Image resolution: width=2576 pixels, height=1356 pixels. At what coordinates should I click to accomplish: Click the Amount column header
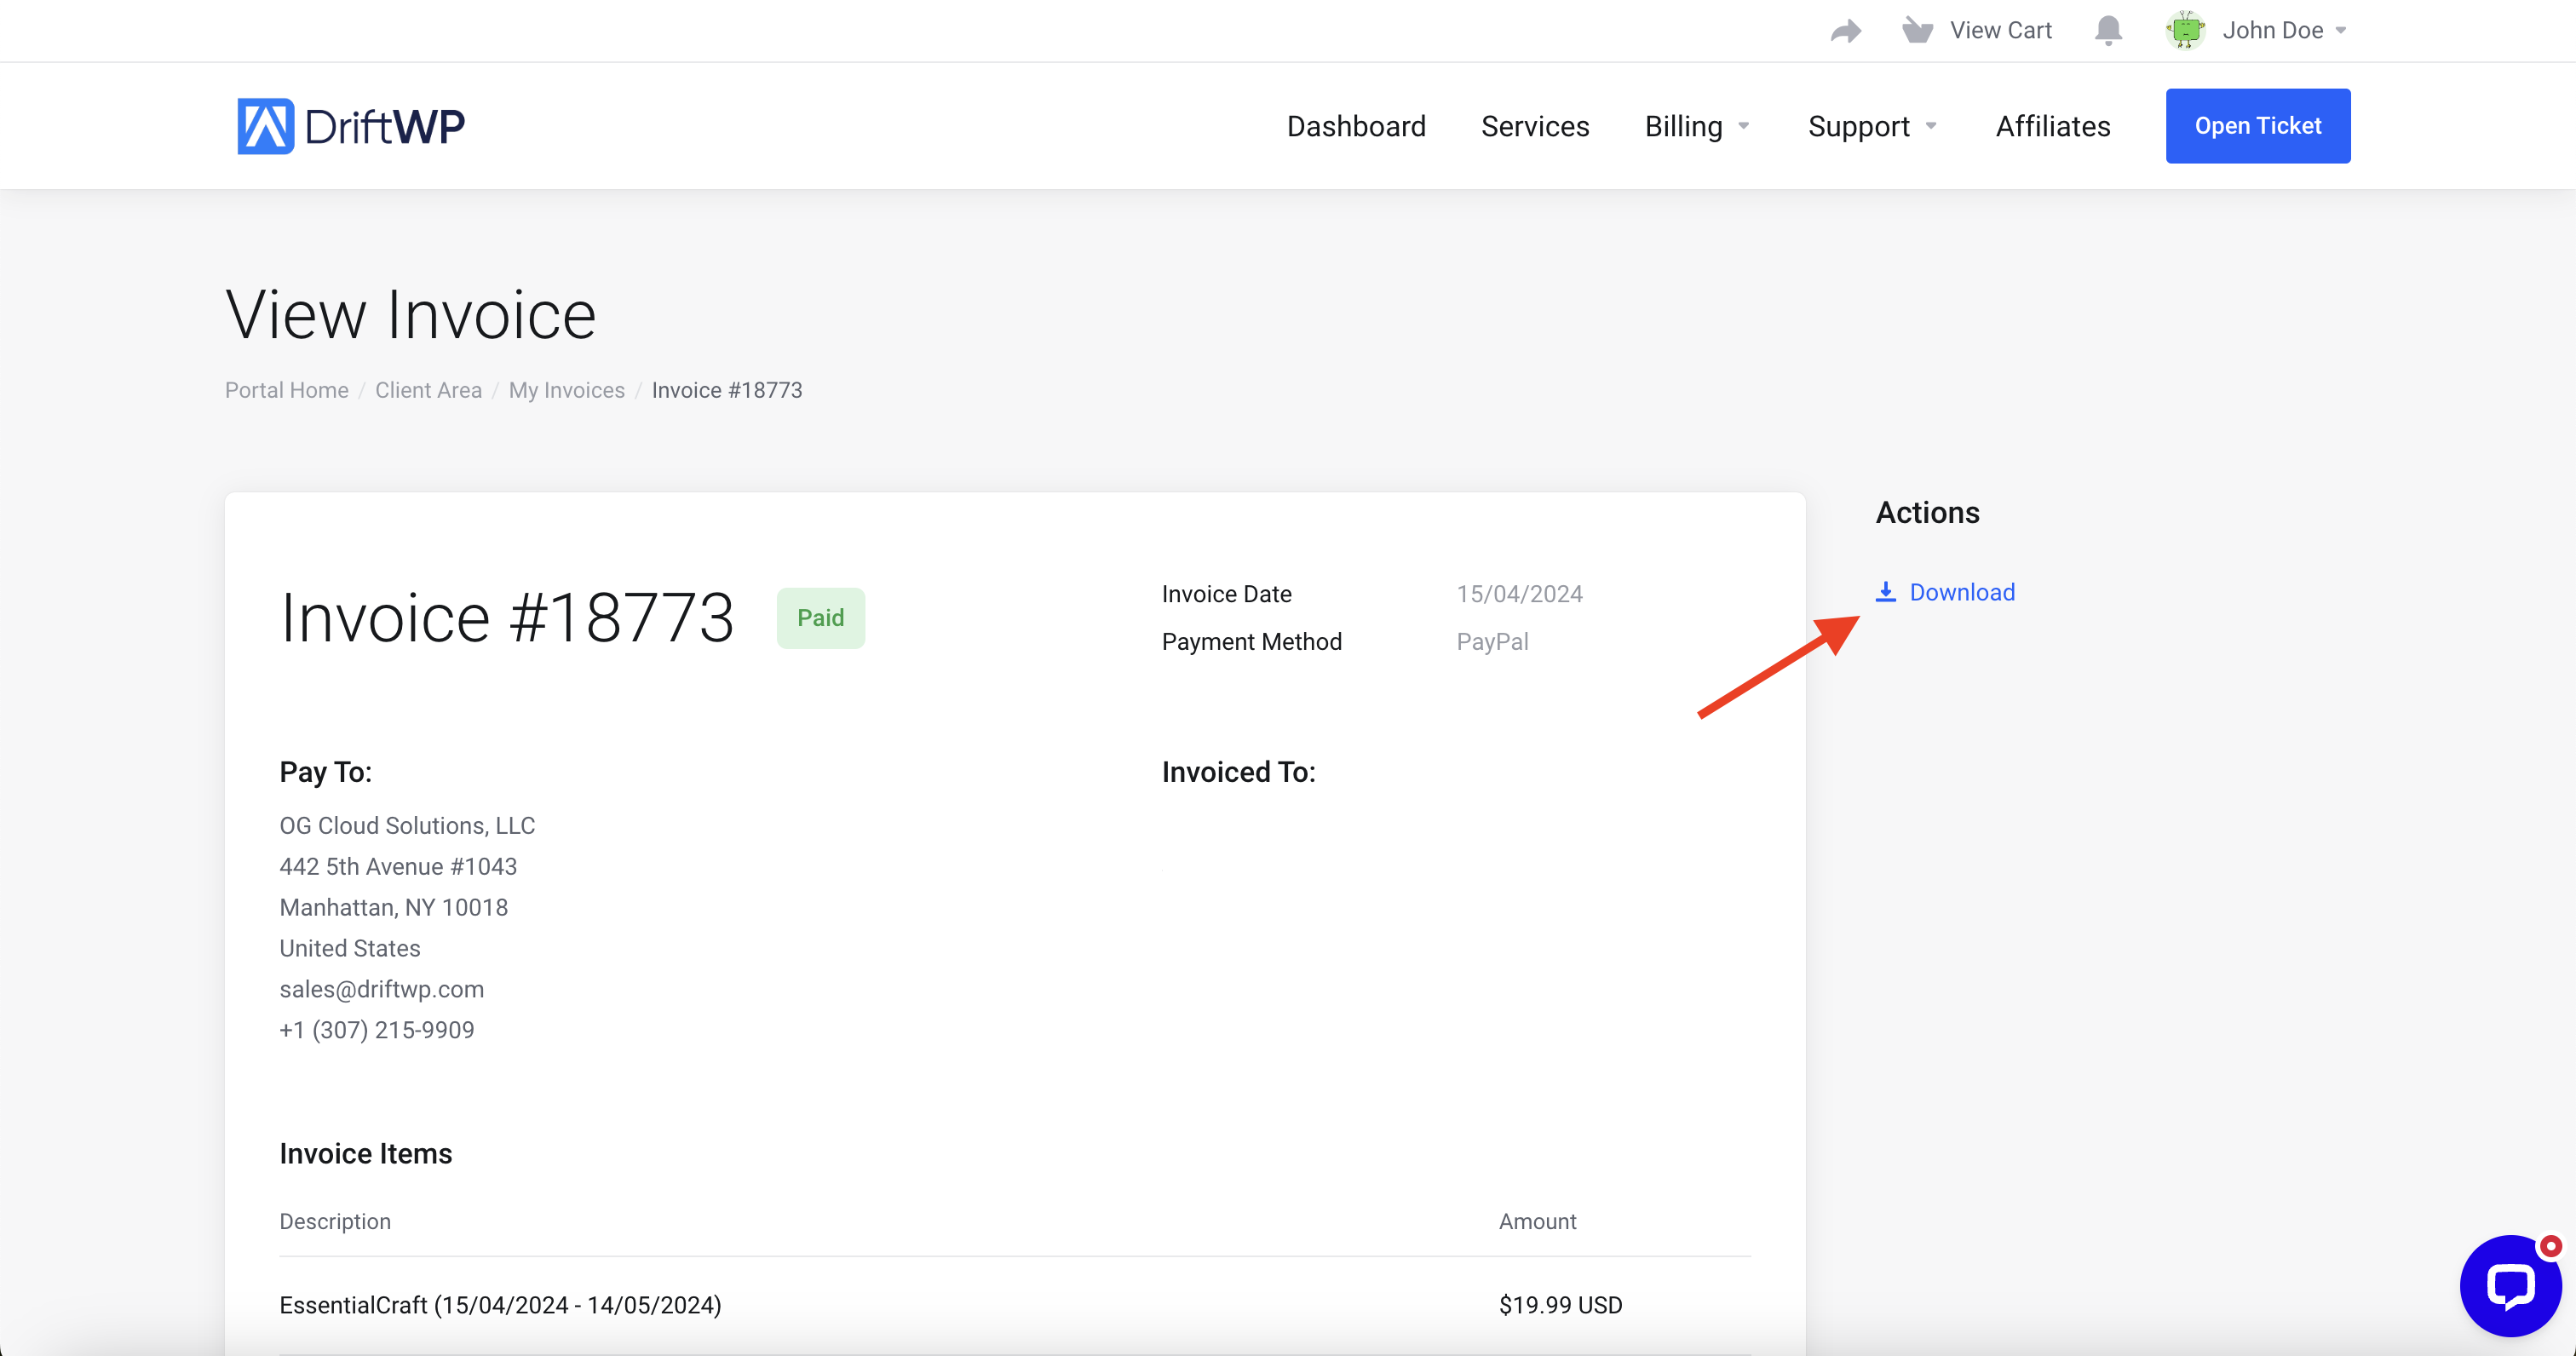click(x=1537, y=1221)
